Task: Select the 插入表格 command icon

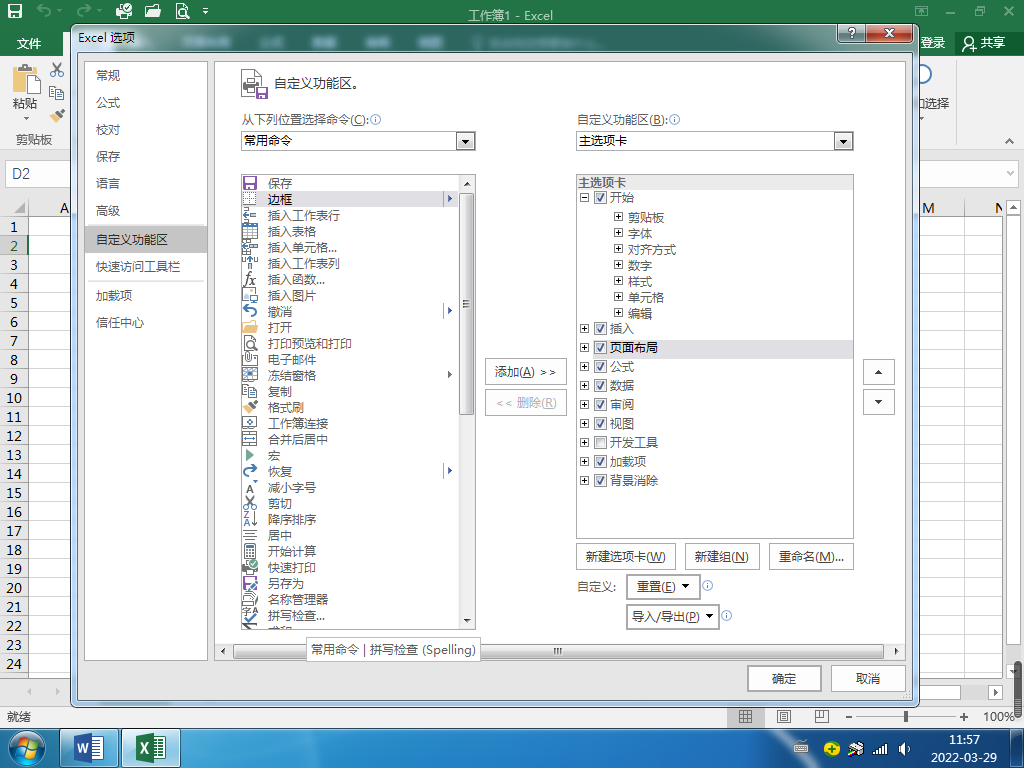Action: 249,231
